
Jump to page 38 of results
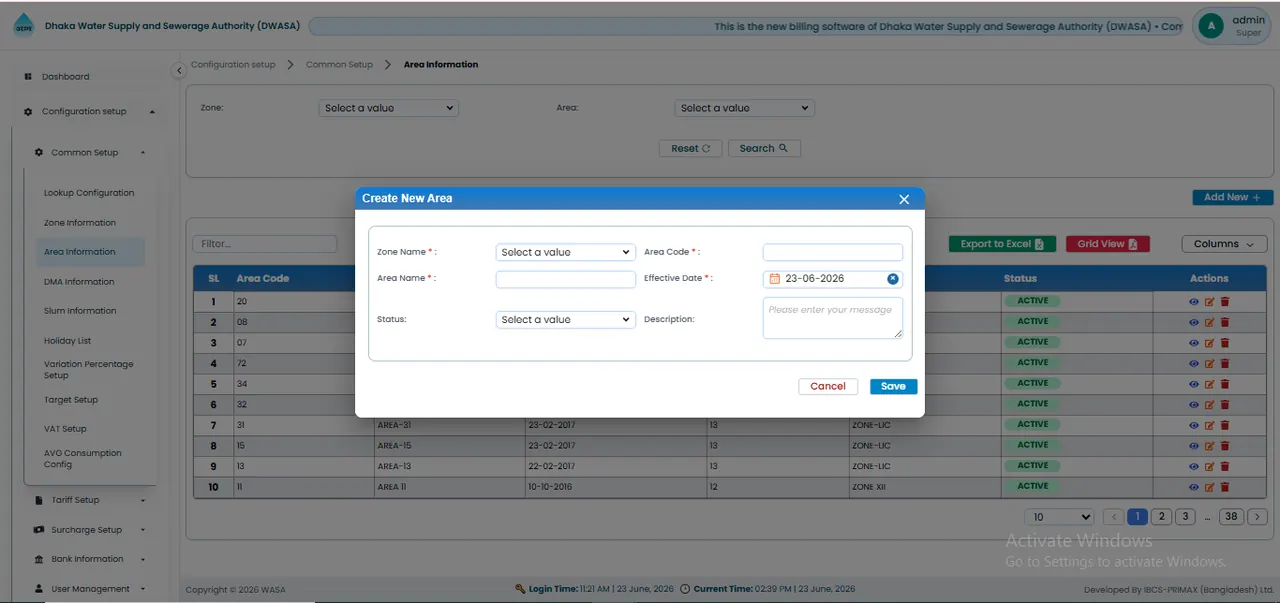(x=1232, y=517)
